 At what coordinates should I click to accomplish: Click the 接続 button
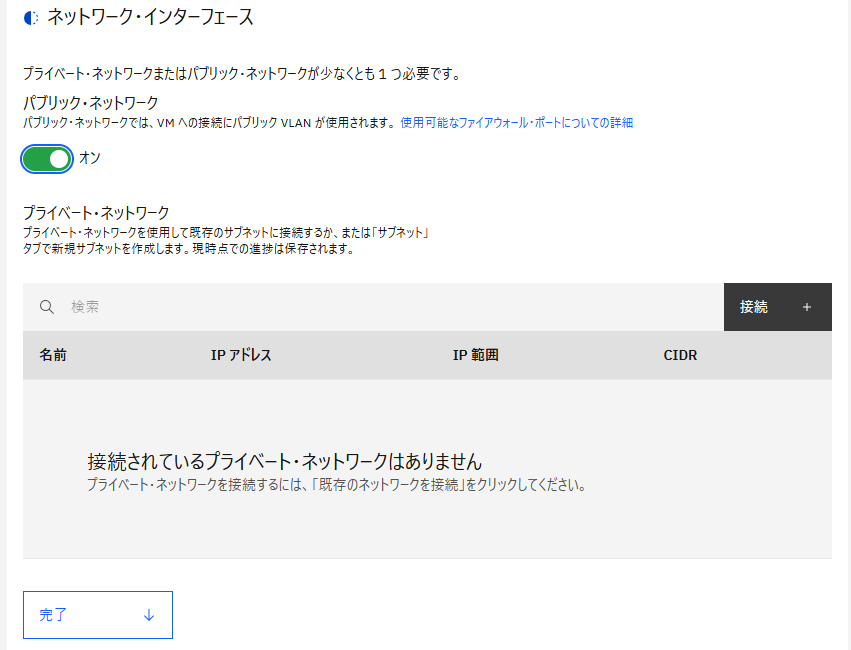click(778, 307)
